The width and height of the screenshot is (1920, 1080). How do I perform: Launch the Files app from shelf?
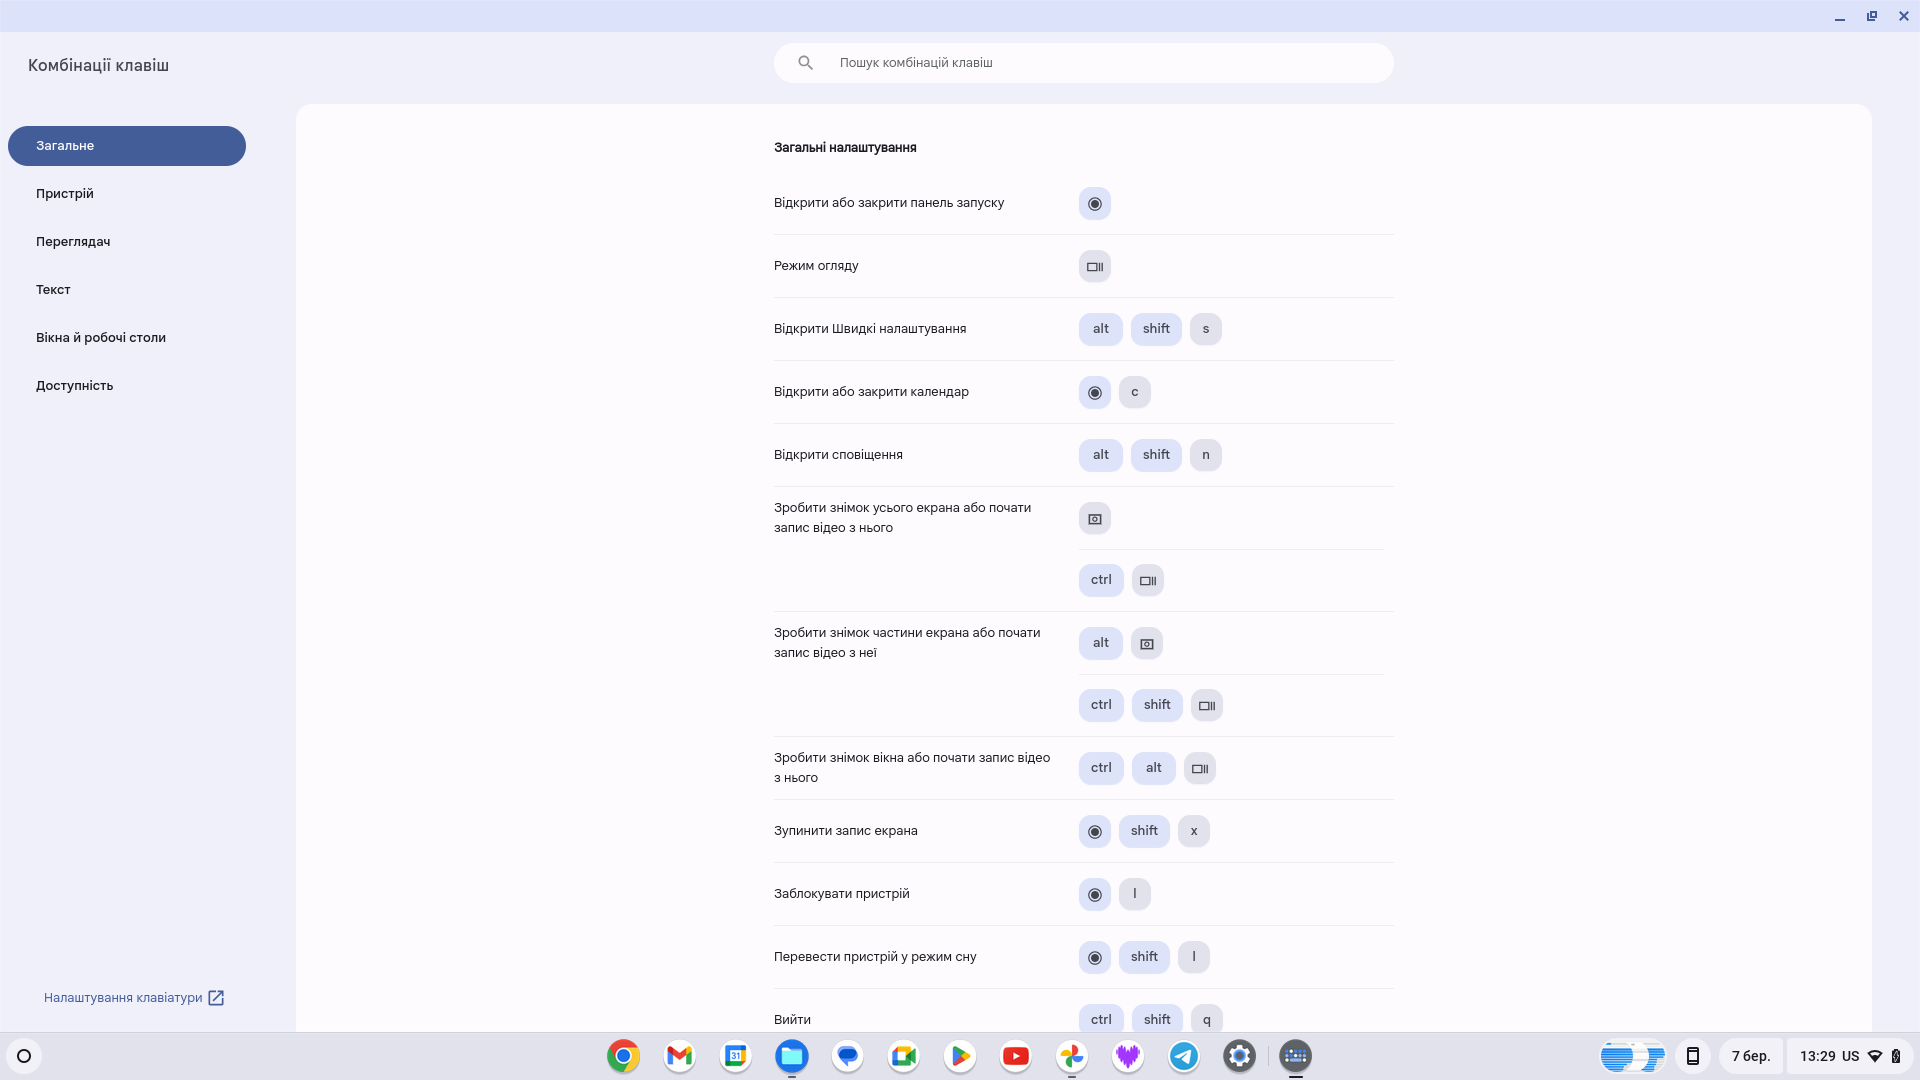click(x=791, y=1056)
